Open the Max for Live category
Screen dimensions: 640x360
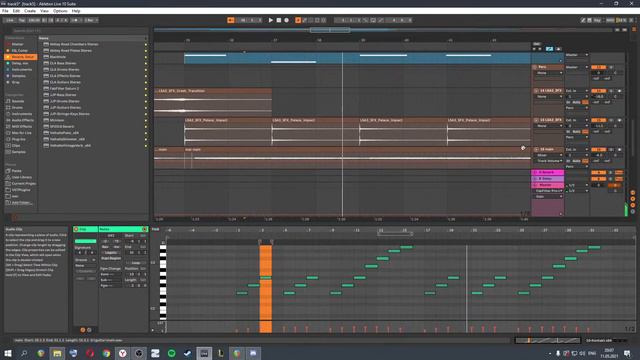tap(21, 133)
